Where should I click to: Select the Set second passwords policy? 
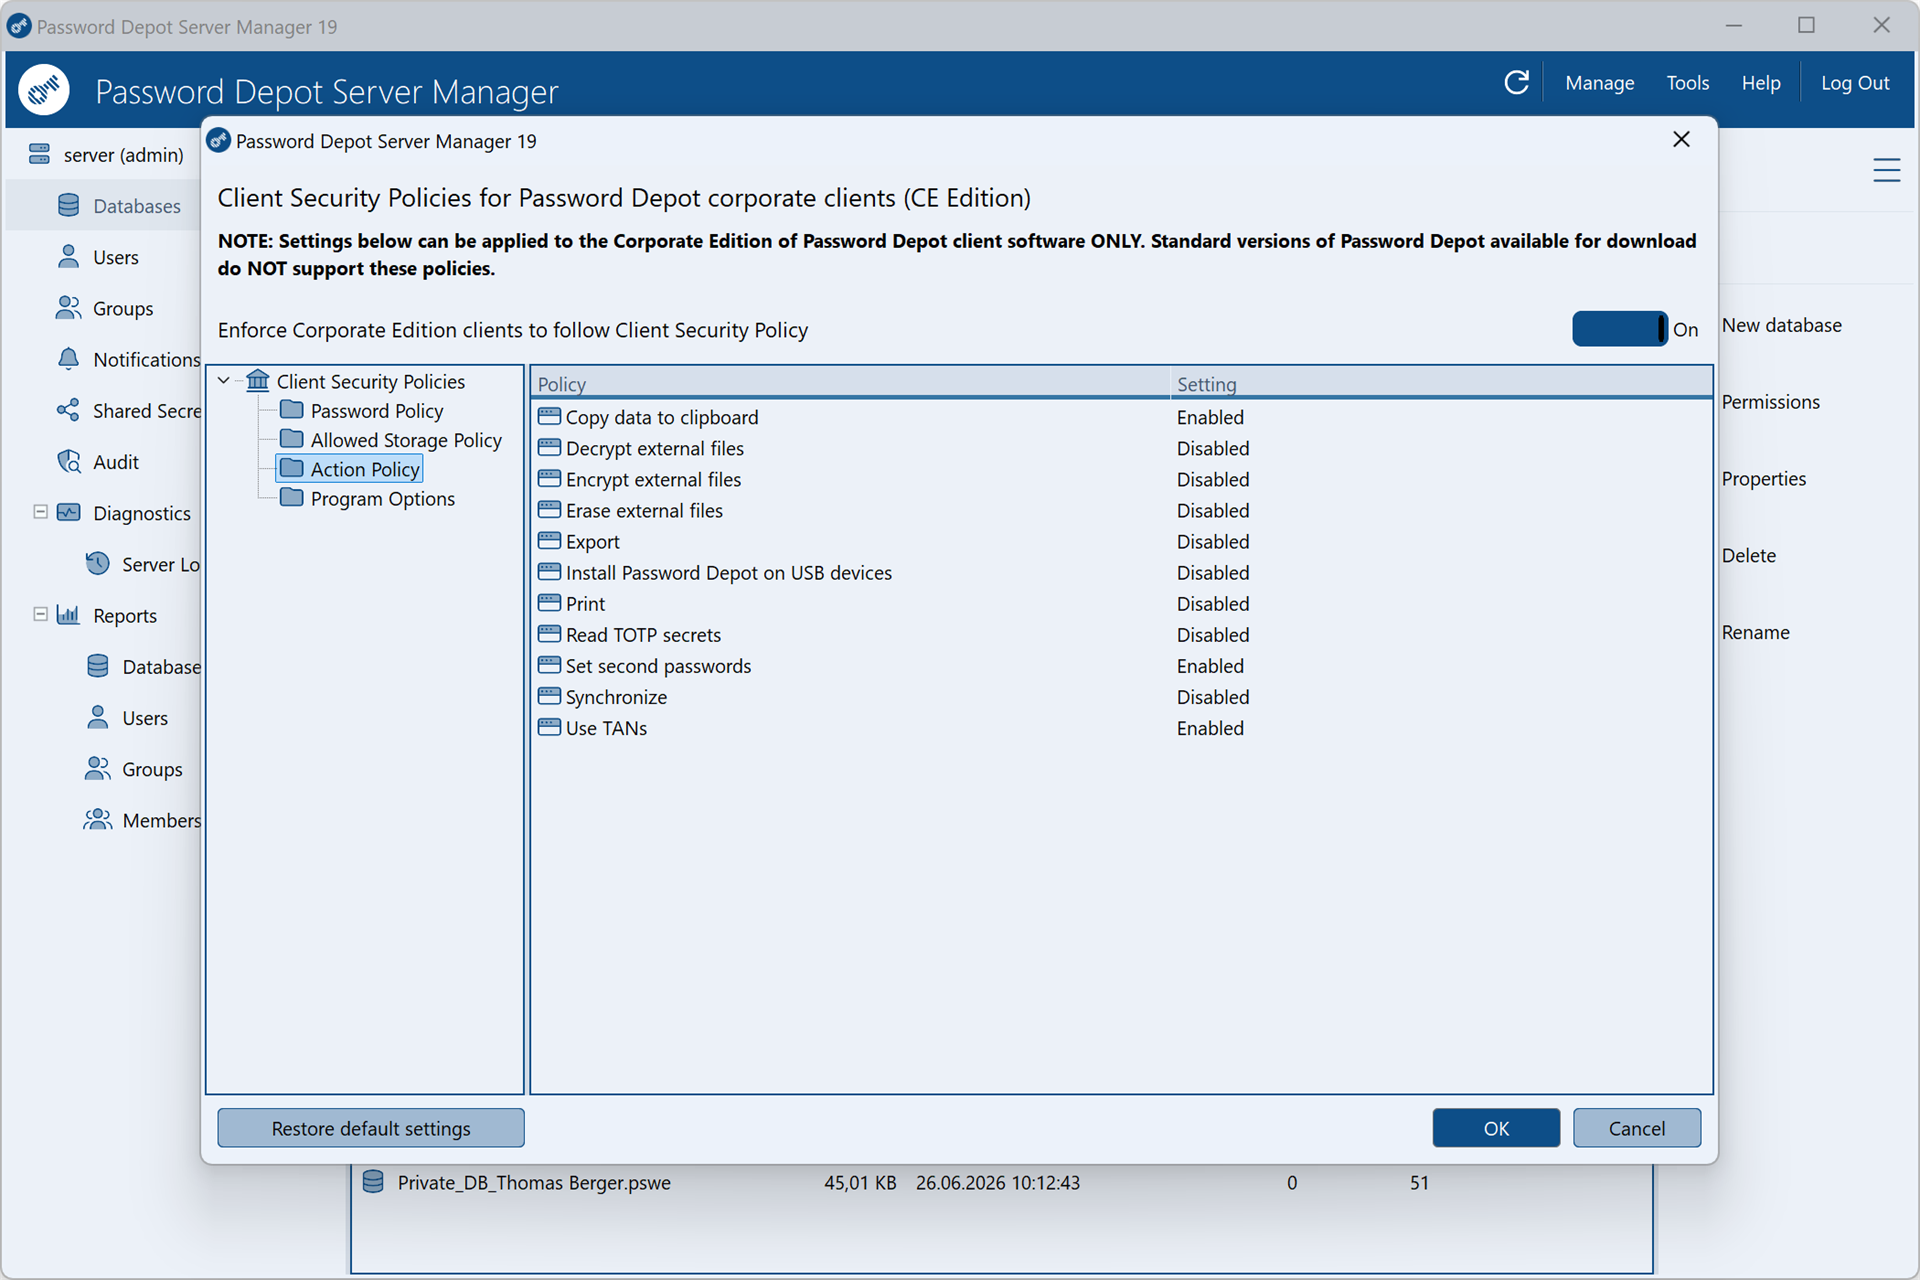coord(1120,665)
